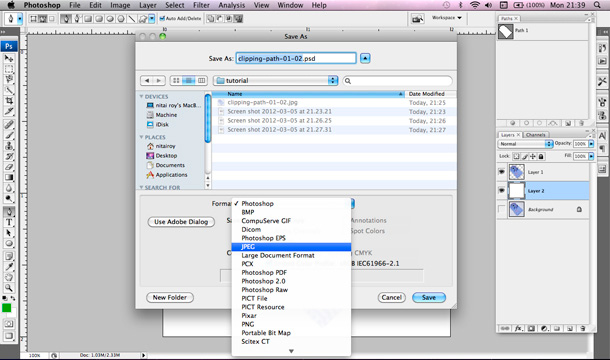Collapse the DEVICES sidebar section

coord(142,96)
